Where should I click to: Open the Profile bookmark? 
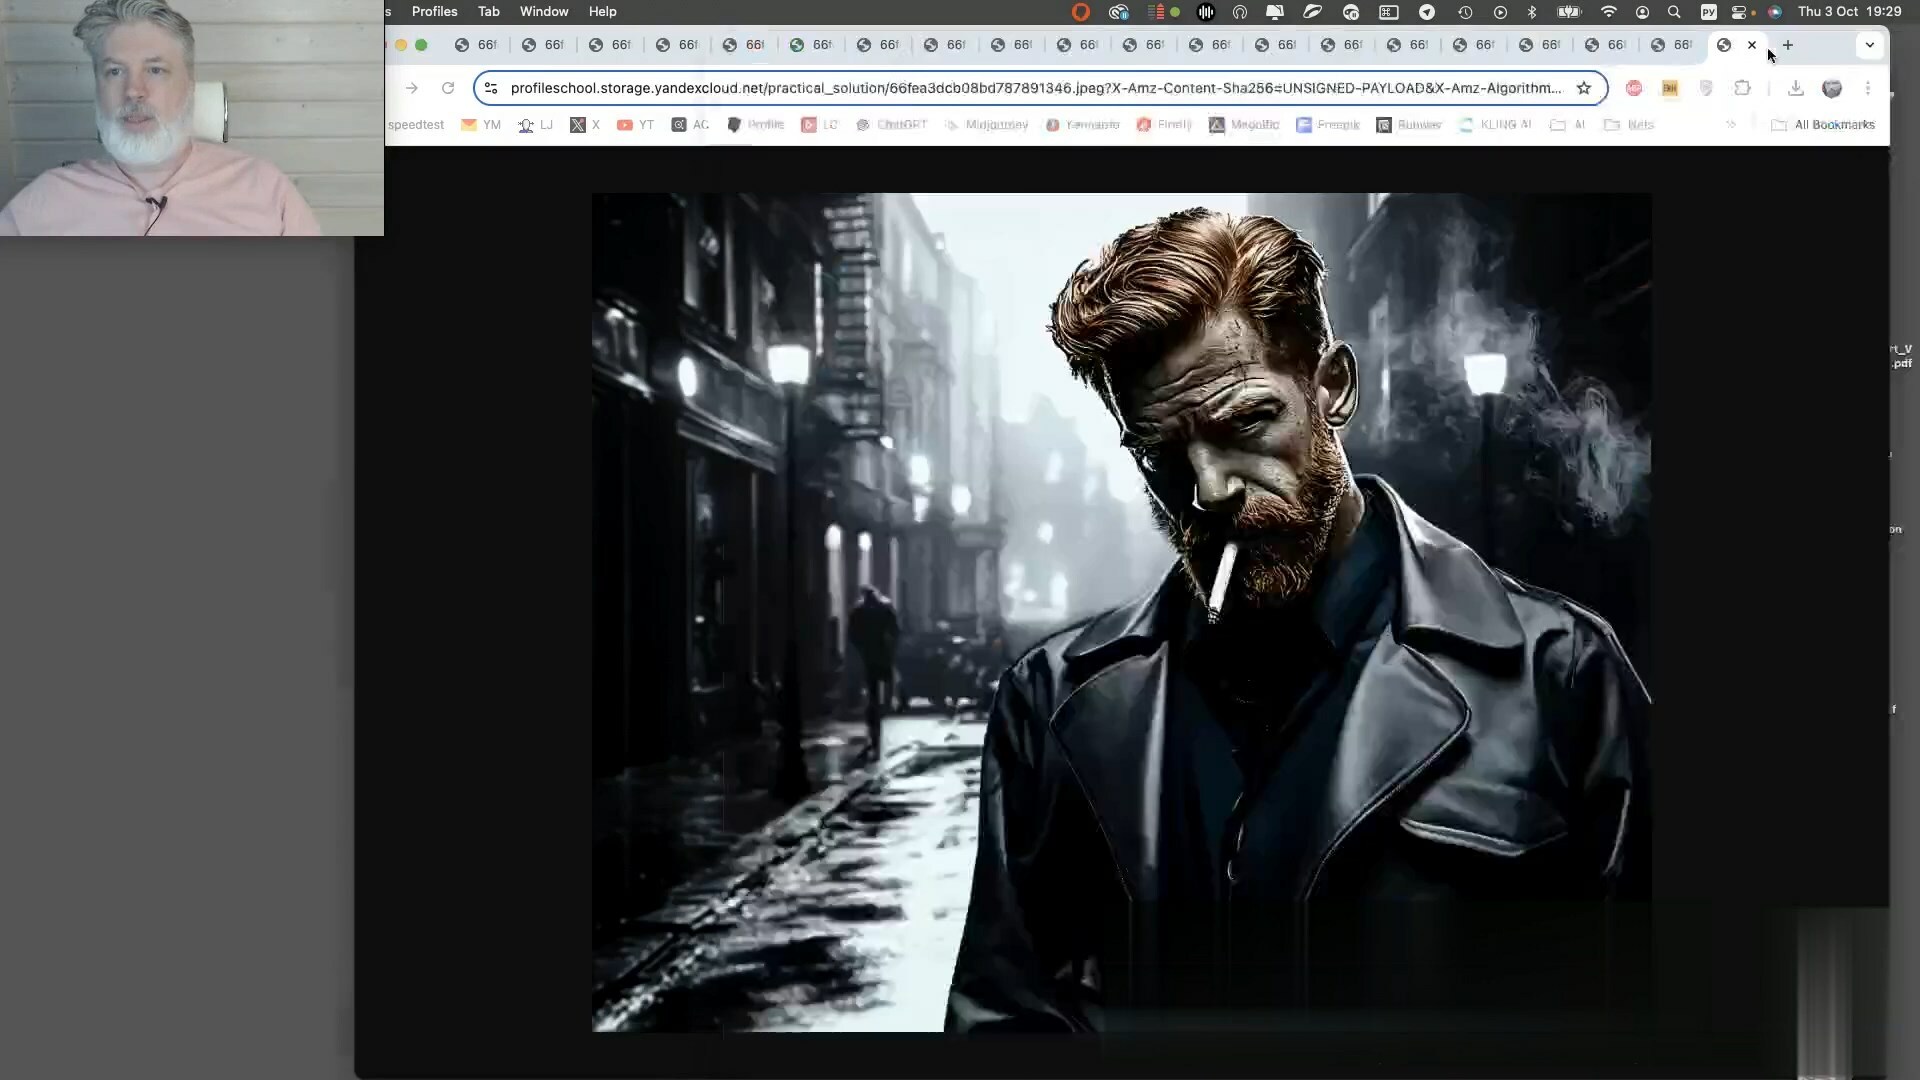click(x=756, y=125)
